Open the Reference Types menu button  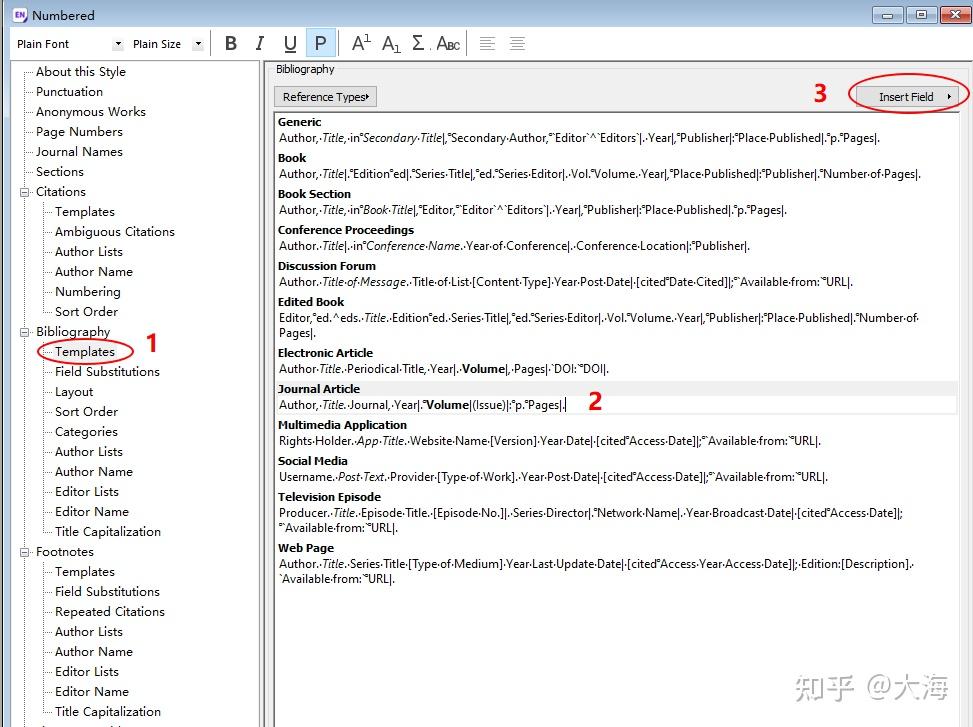coord(325,97)
